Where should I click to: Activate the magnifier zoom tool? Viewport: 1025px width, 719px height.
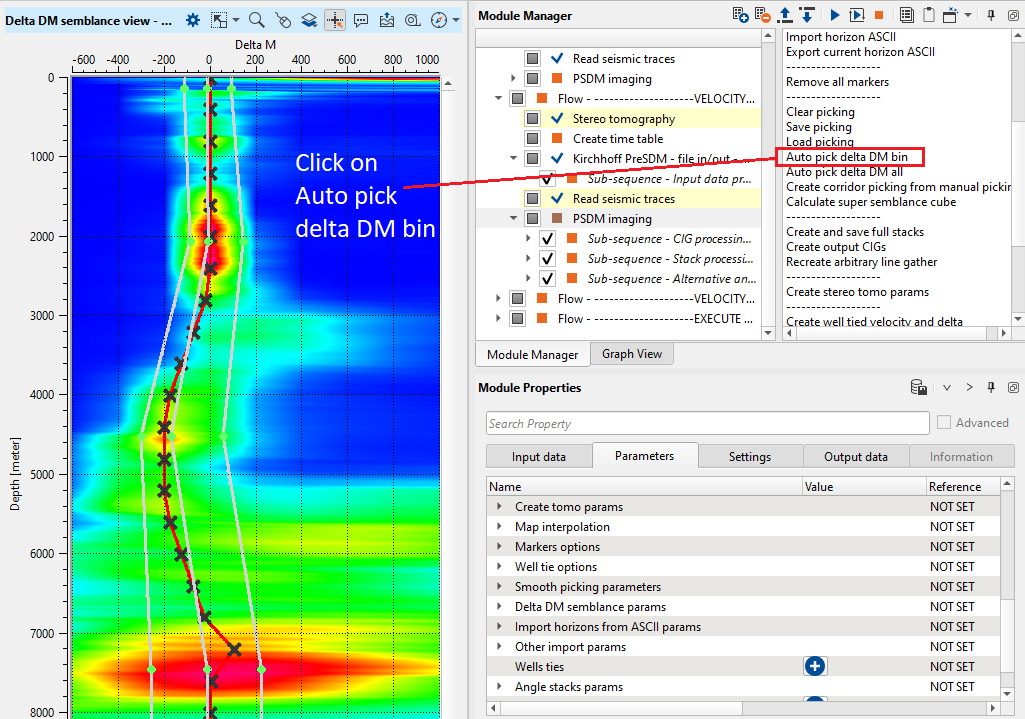click(257, 20)
